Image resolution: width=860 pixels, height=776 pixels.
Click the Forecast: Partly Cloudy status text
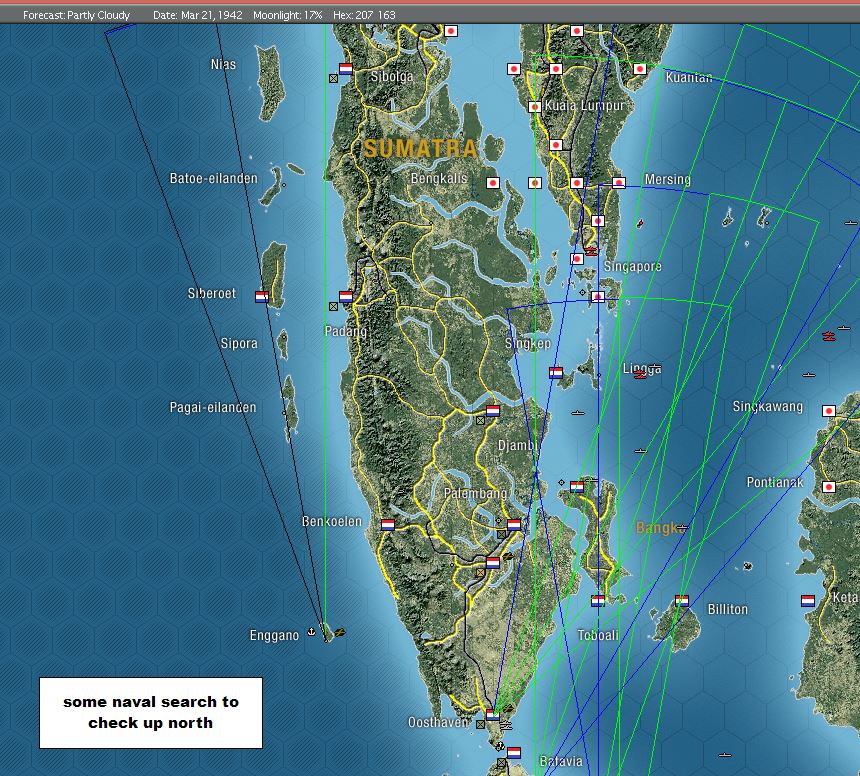coord(76,15)
